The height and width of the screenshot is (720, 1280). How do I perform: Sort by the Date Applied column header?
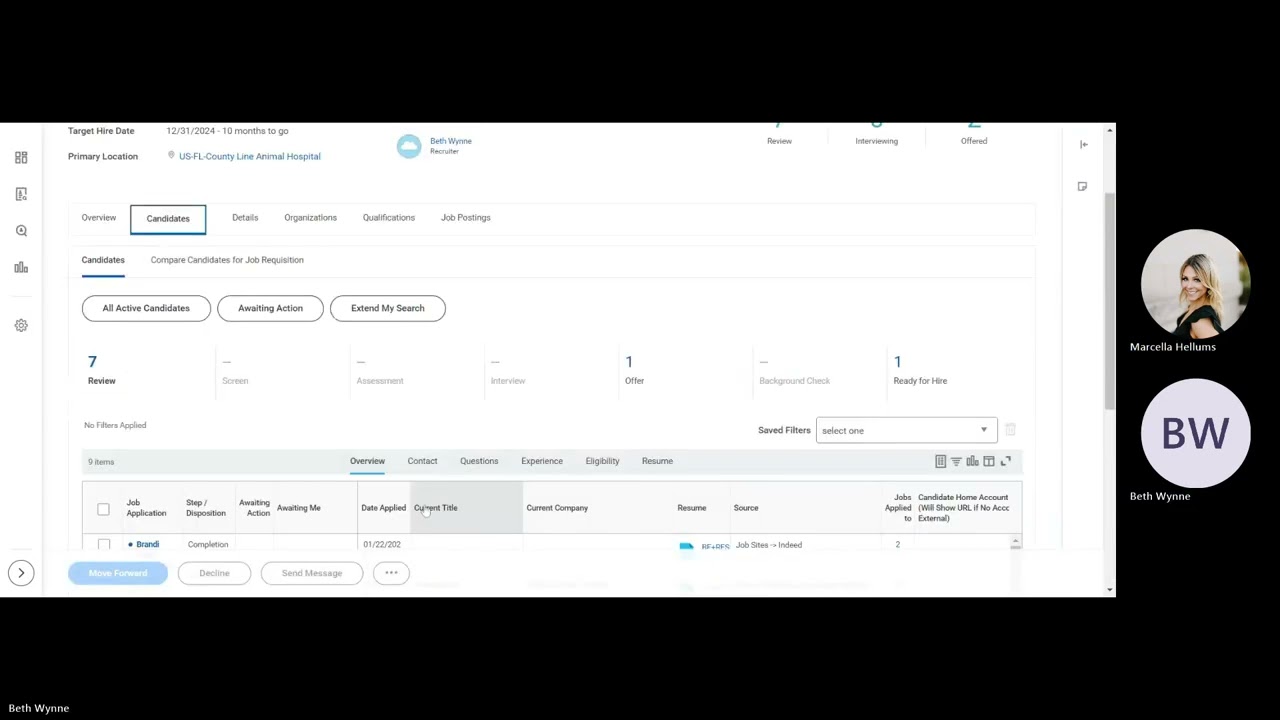click(x=383, y=508)
